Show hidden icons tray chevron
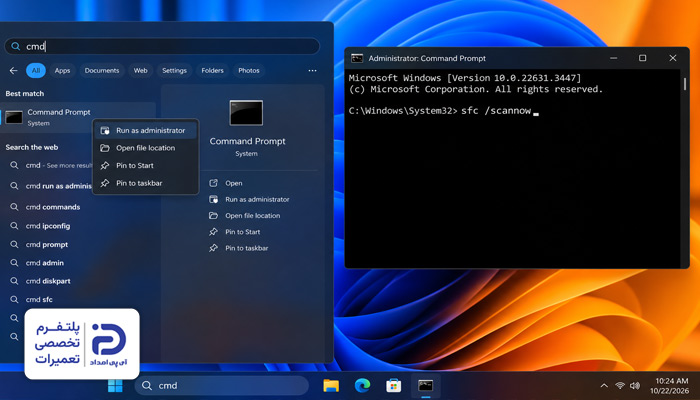700x400 pixels. click(x=604, y=386)
